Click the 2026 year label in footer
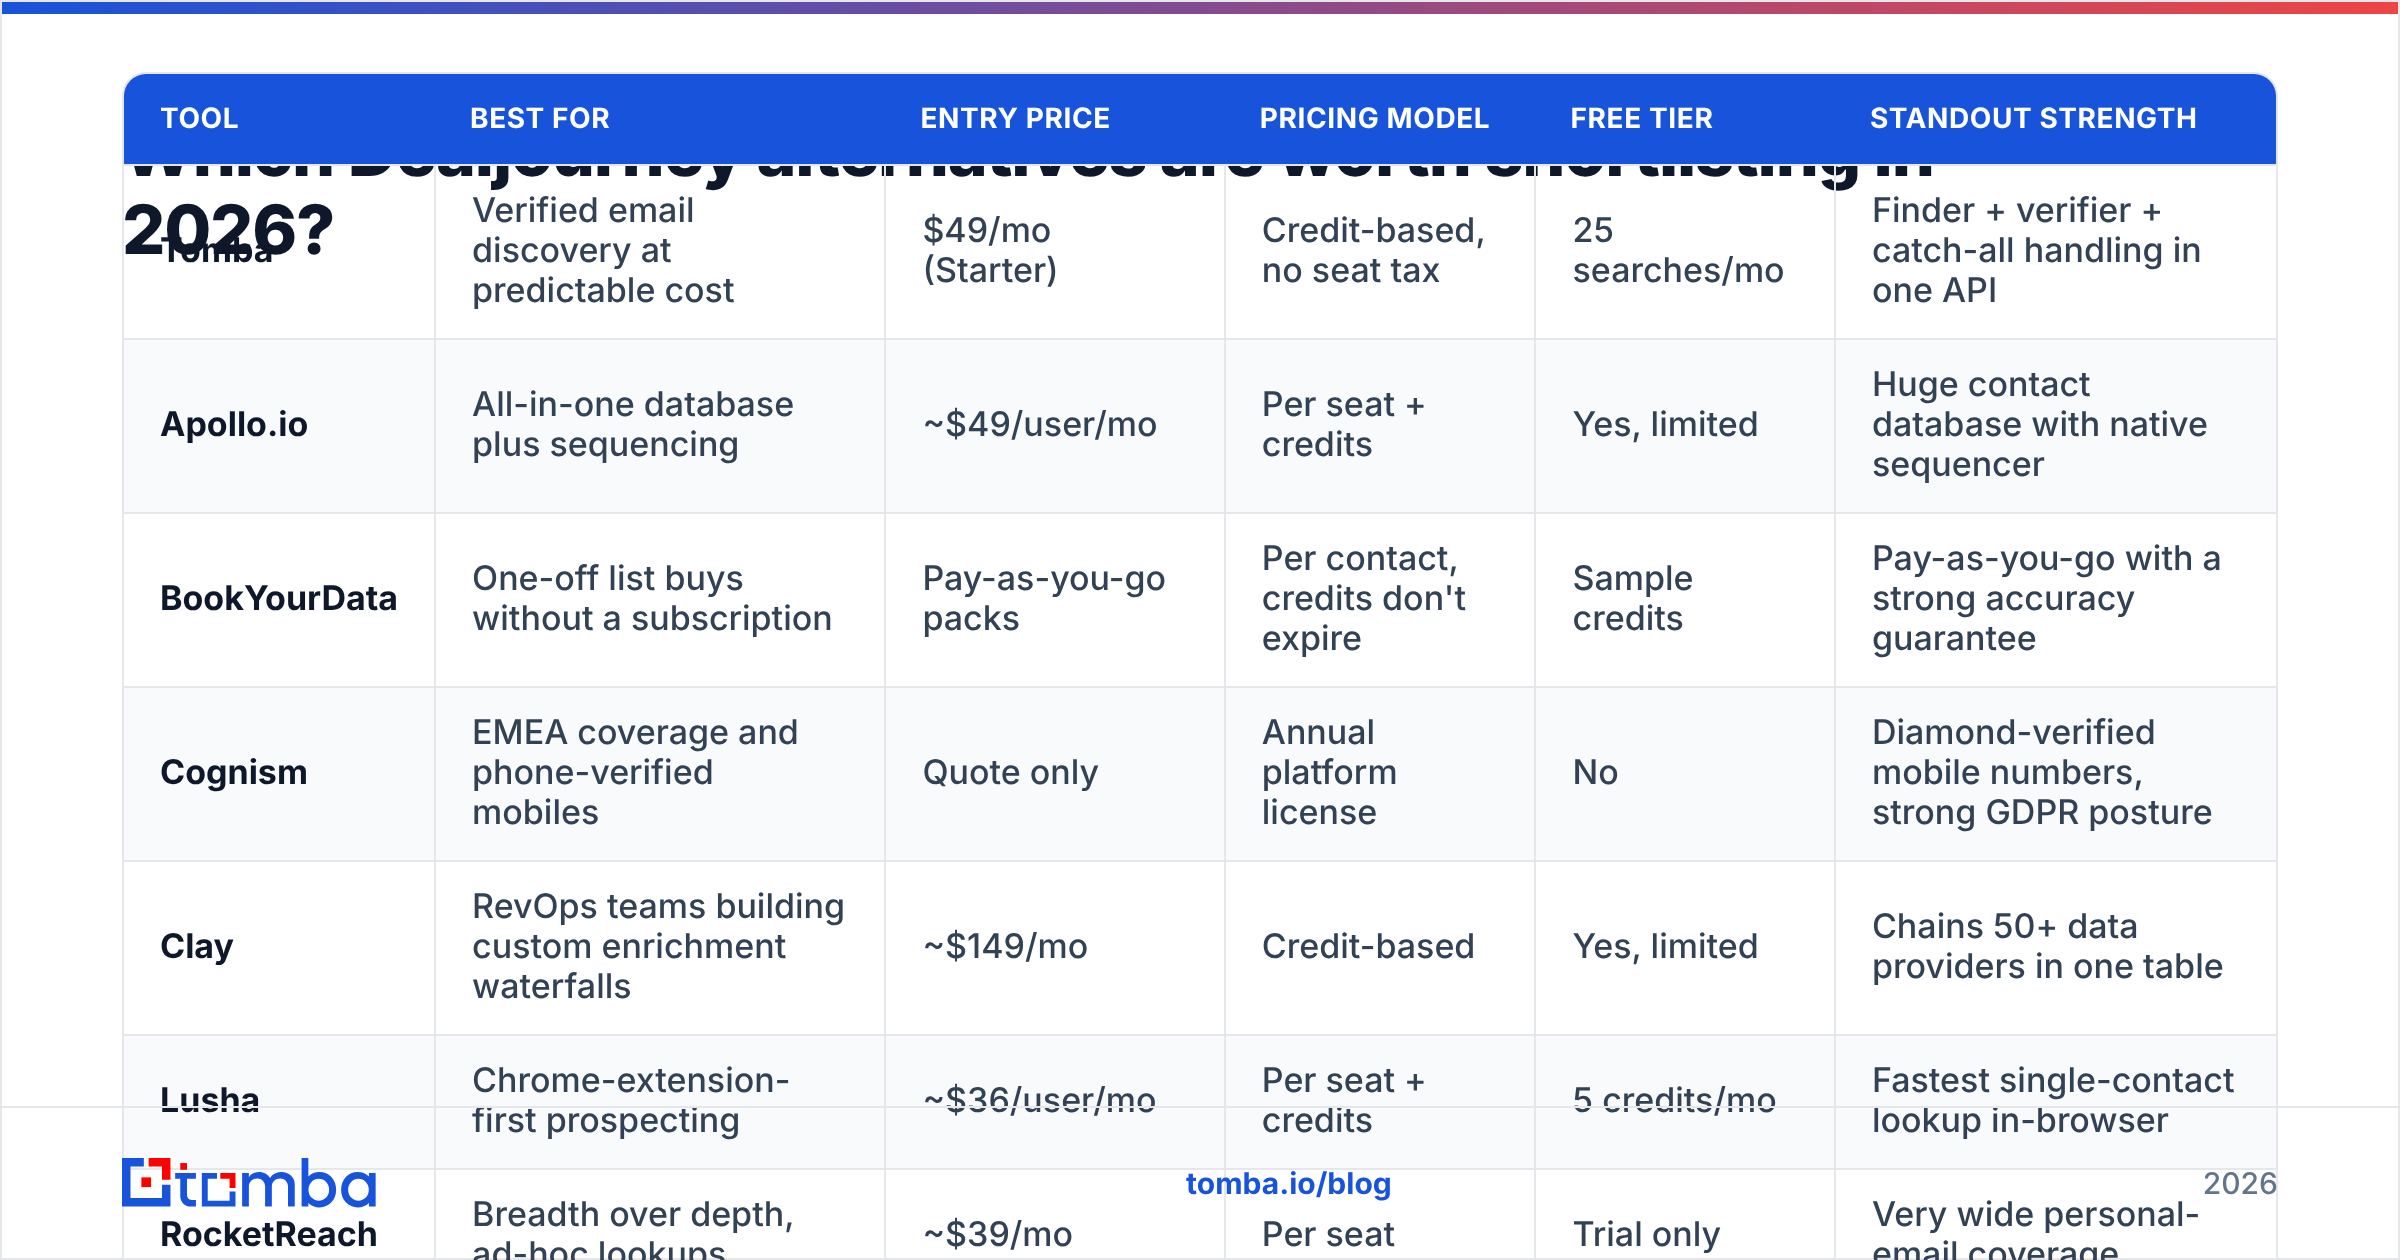Image resolution: width=2400 pixels, height=1260 pixels. click(2239, 1184)
